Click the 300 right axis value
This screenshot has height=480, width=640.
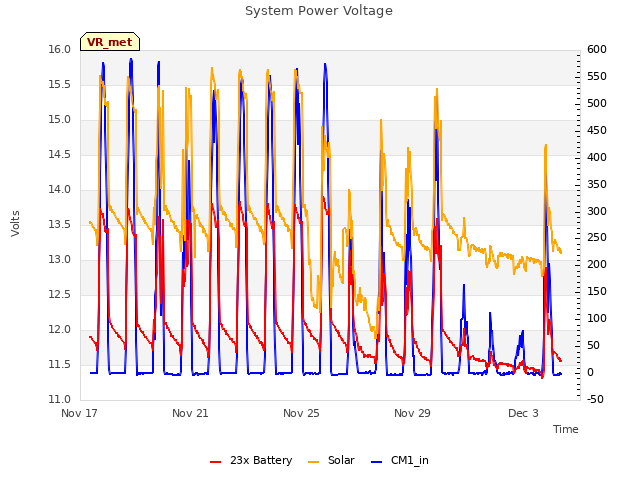597,211
